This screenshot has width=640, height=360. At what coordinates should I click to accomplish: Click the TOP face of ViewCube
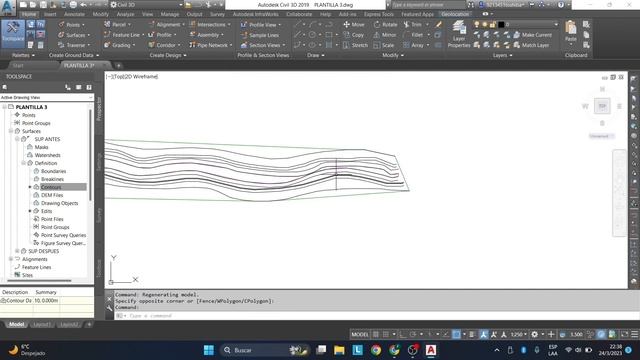click(602, 106)
